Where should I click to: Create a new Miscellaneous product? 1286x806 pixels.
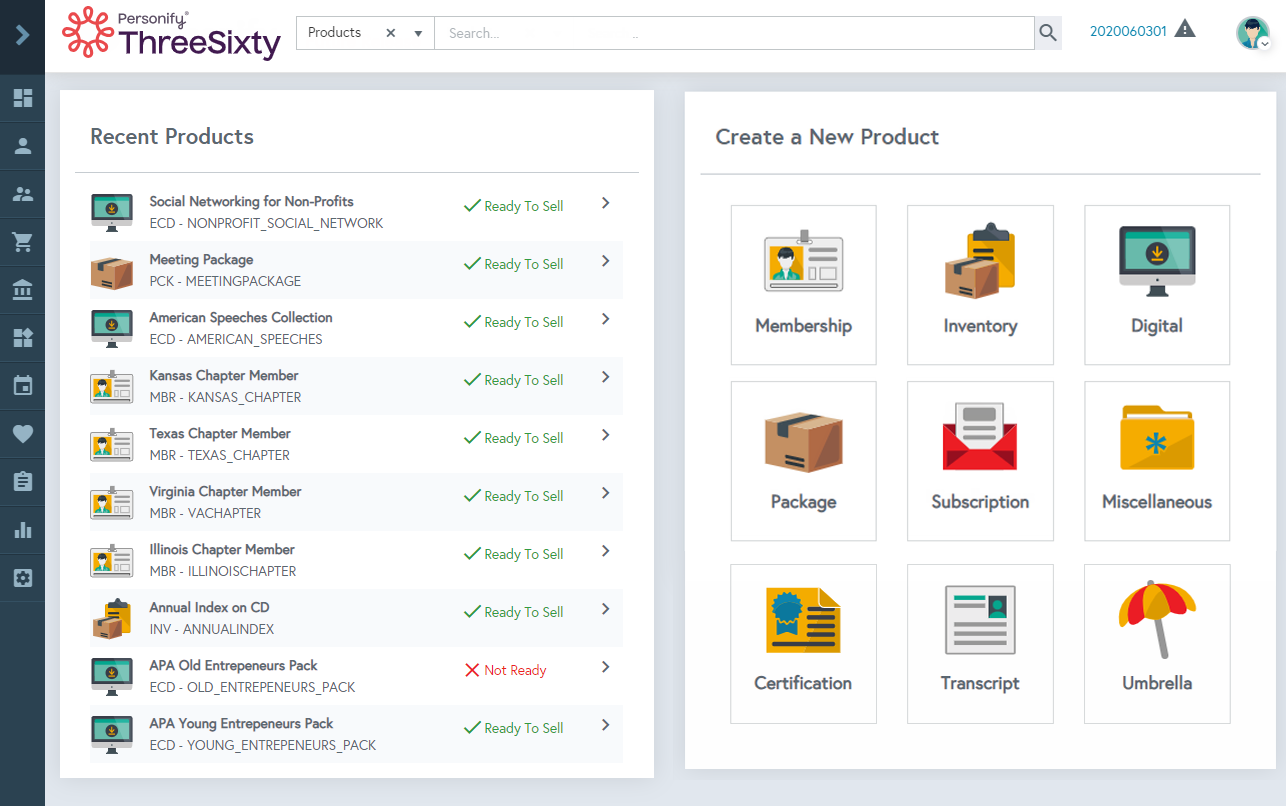point(1157,461)
